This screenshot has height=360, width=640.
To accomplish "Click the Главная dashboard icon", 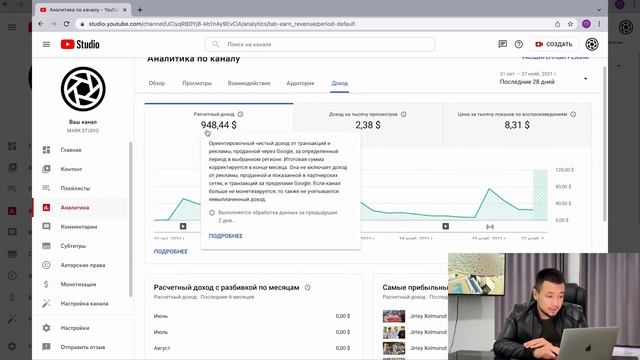I will click(47, 150).
